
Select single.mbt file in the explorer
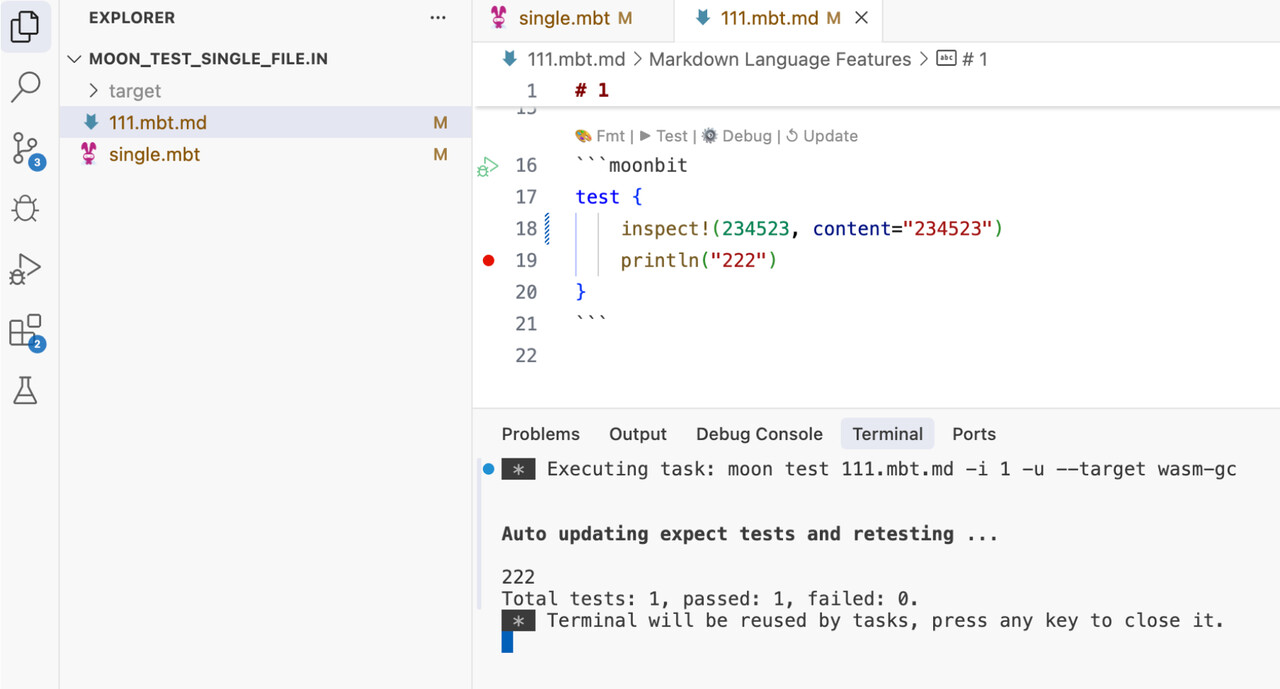click(x=154, y=155)
